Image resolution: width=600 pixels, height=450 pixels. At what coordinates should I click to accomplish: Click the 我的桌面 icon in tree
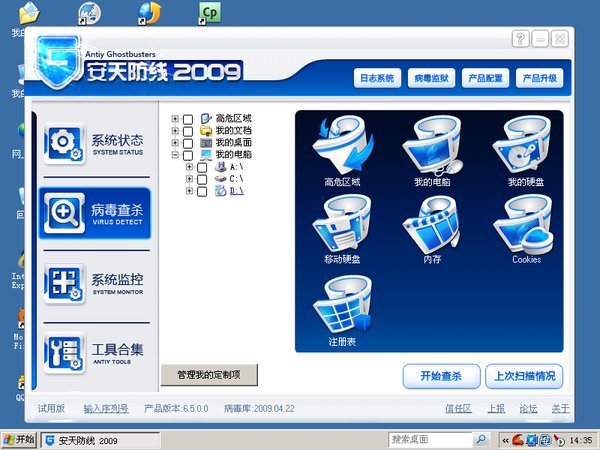pos(206,143)
